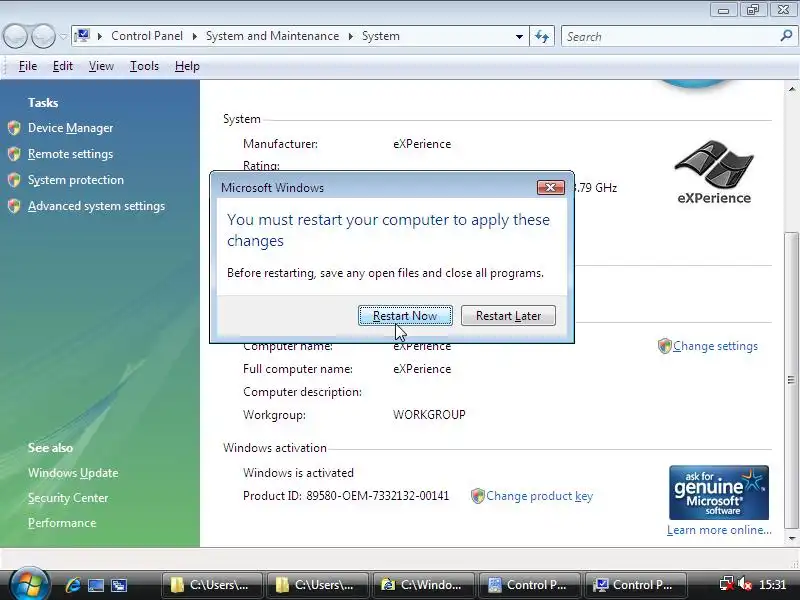Click the Restart Now button
800x600 pixels.
point(405,316)
